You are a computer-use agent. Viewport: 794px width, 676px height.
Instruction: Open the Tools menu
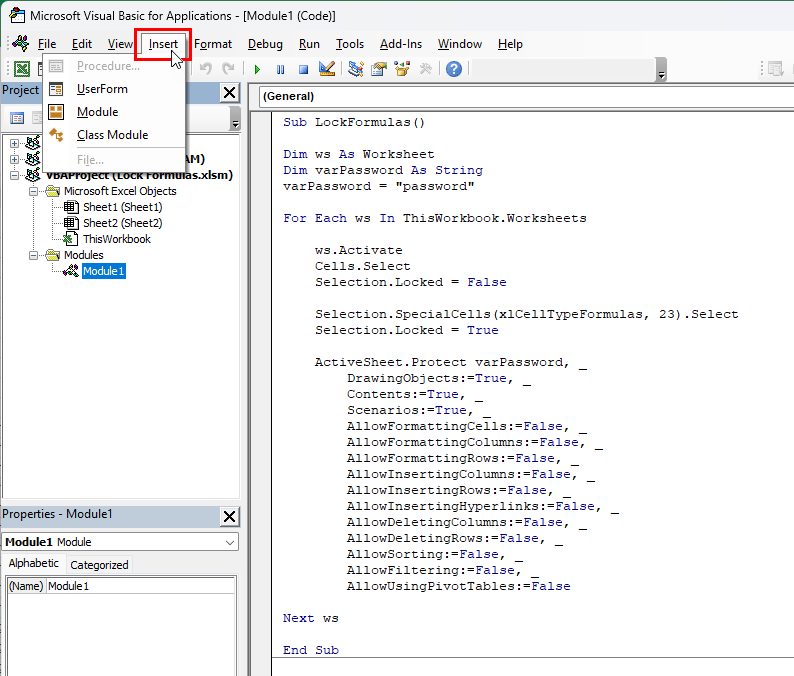pos(350,44)
